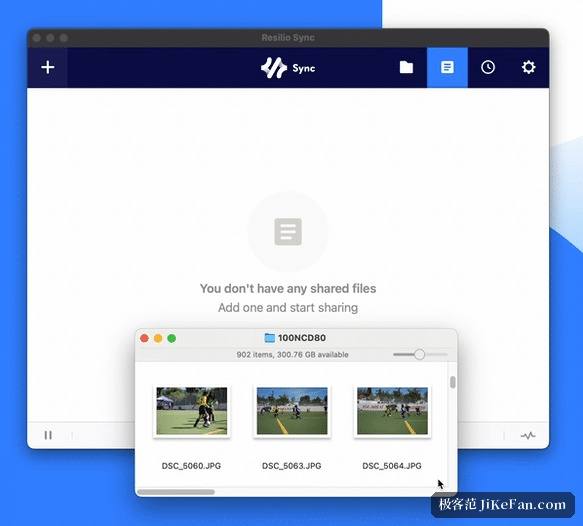Click the Resilio Sync window title

pyautogui.click(x=288, y=38)
